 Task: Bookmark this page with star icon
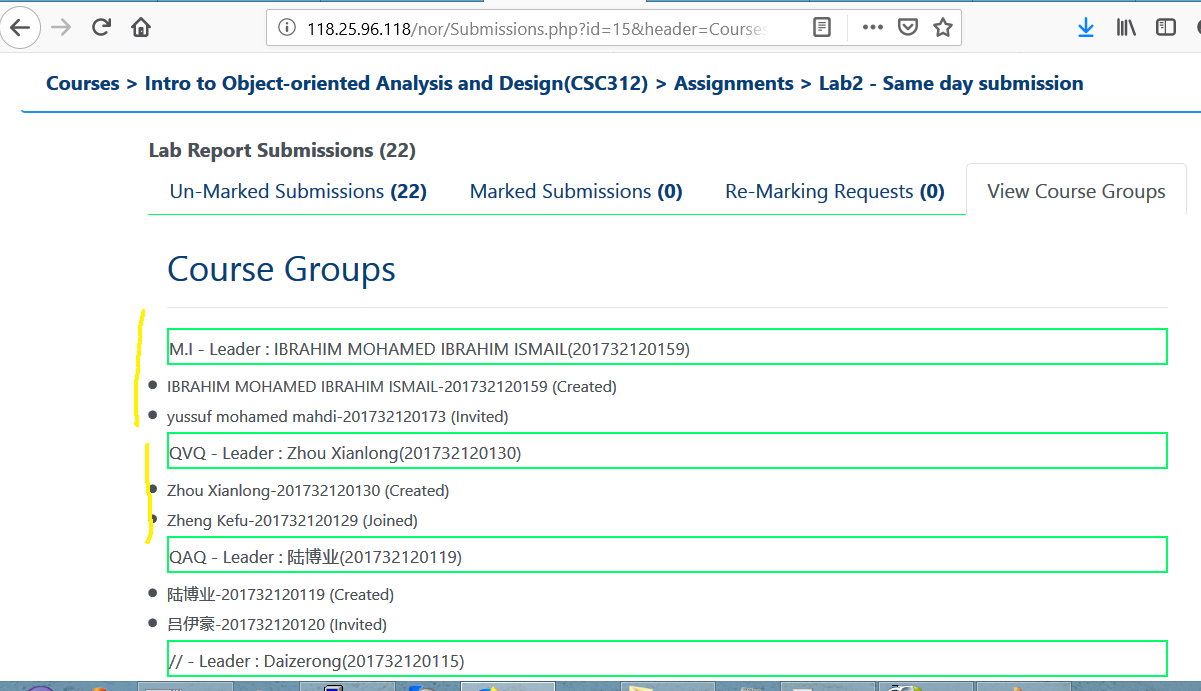tap(942, 28)
